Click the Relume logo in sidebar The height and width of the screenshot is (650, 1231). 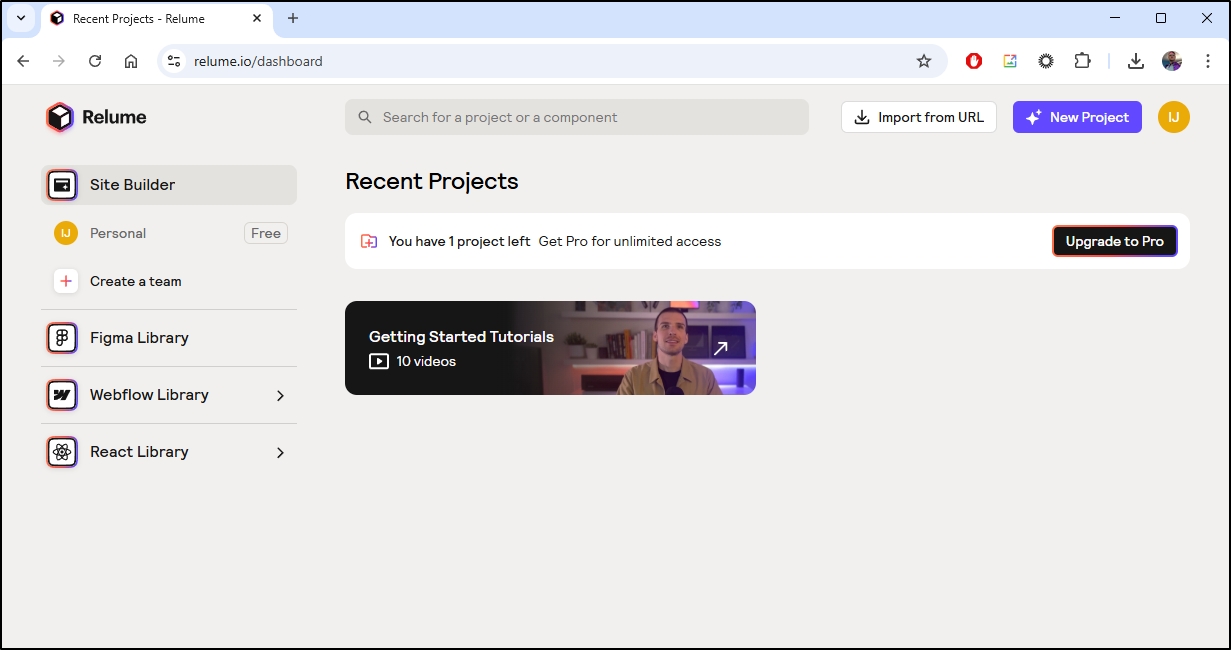tap(96, 117)
